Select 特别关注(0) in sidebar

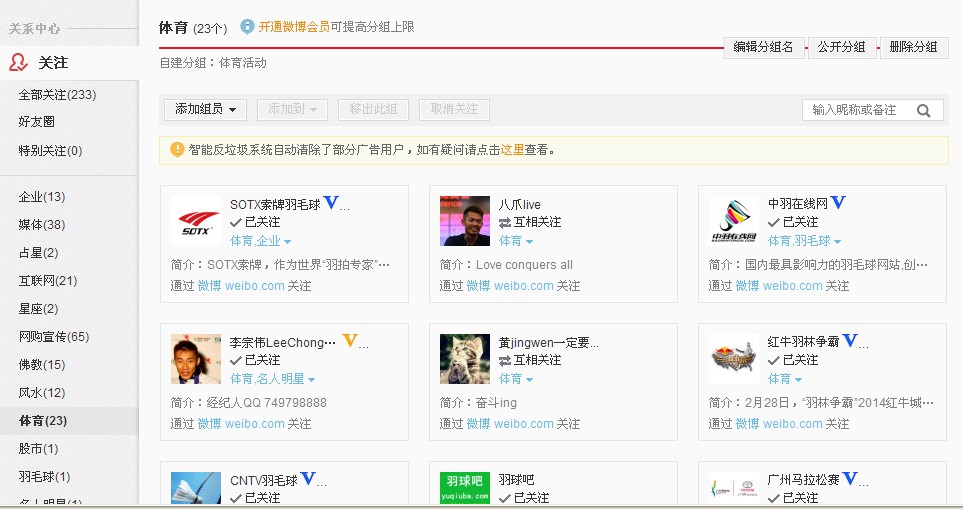click(50, 150)
